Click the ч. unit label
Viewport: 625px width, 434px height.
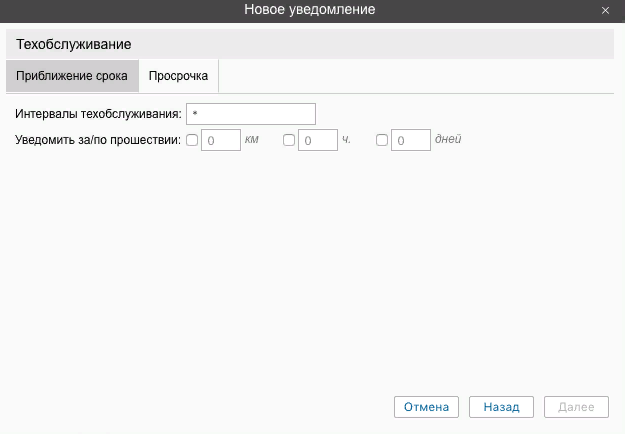click(346, 140)
